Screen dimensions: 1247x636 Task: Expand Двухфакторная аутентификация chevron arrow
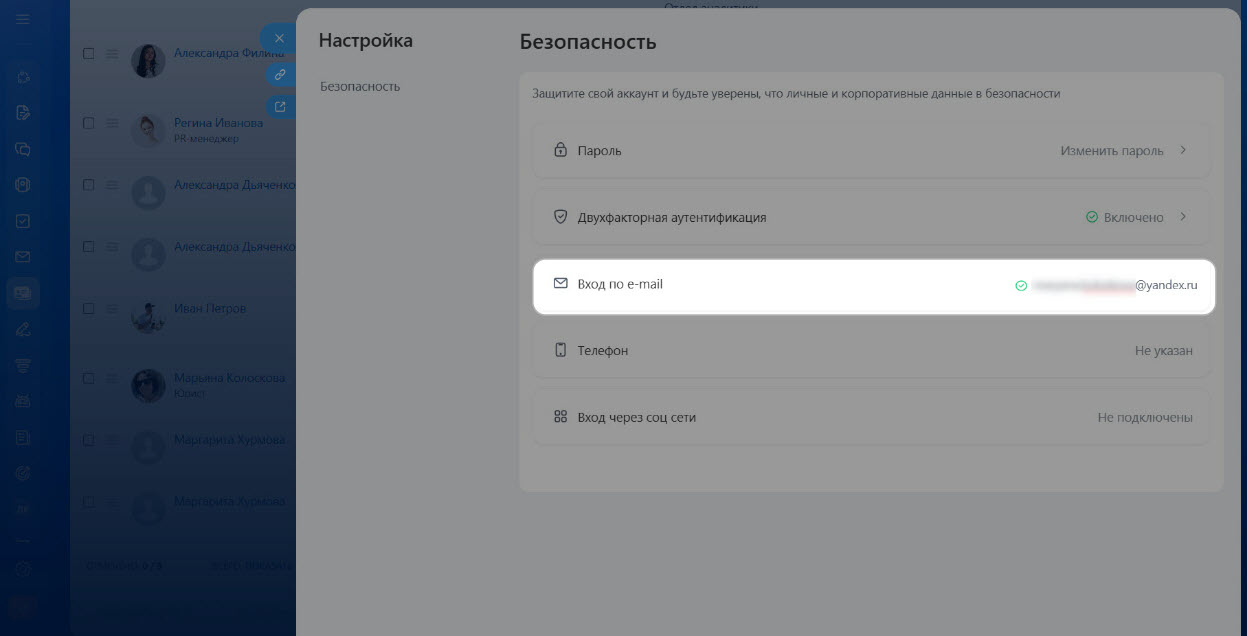pos(1183,217)
